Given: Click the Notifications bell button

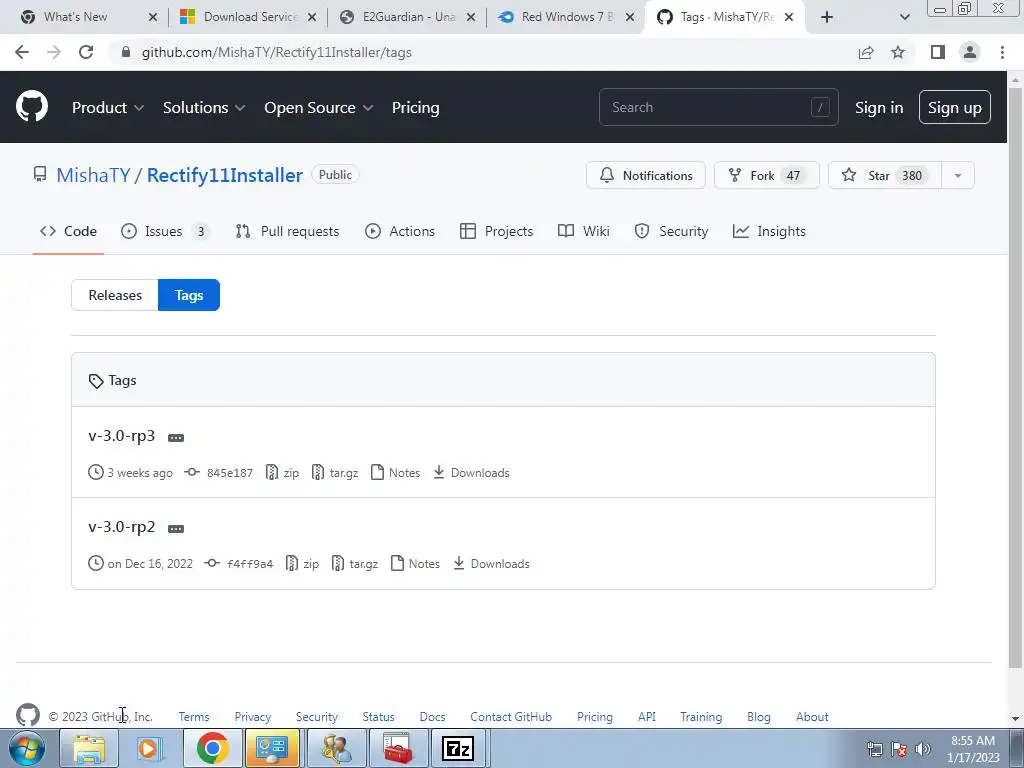Looking at the screenshot, I should tap(645, 175).
